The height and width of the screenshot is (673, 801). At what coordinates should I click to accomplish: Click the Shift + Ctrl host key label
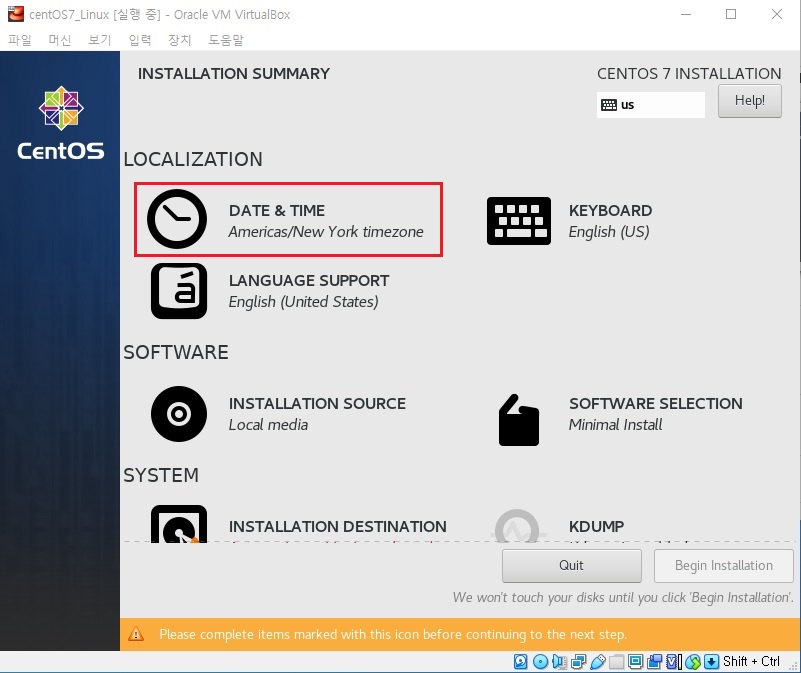[751, 661]
